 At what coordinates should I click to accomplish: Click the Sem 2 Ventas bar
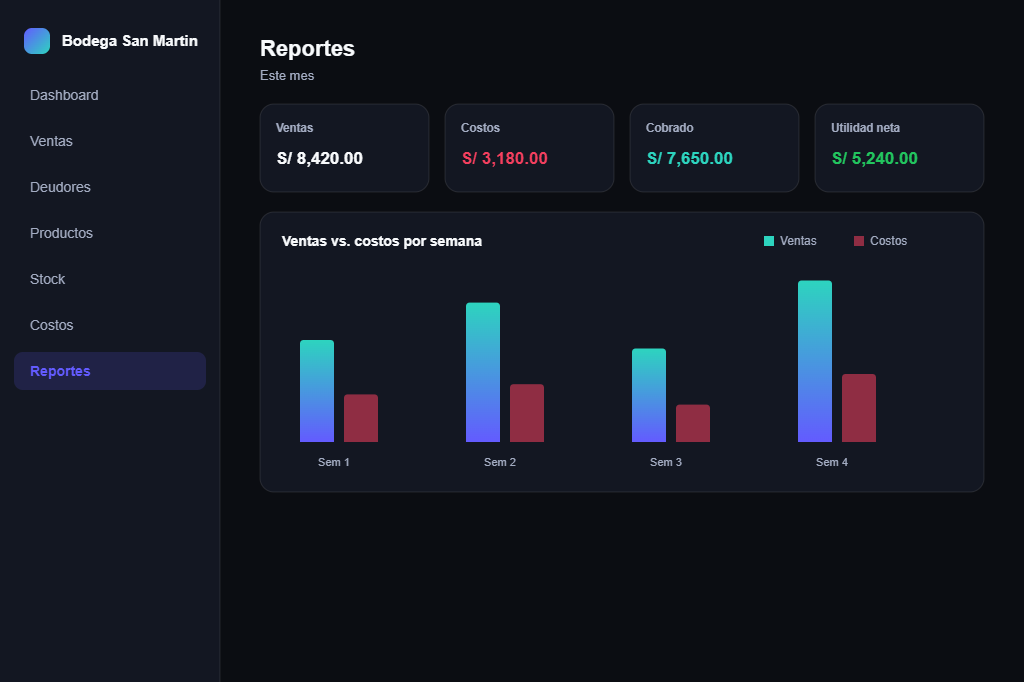(483, 372)
